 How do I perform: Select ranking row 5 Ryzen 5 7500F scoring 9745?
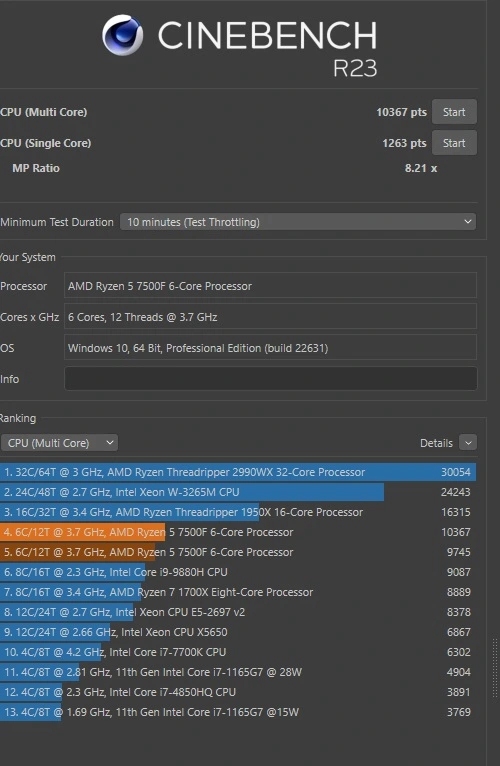238,552
